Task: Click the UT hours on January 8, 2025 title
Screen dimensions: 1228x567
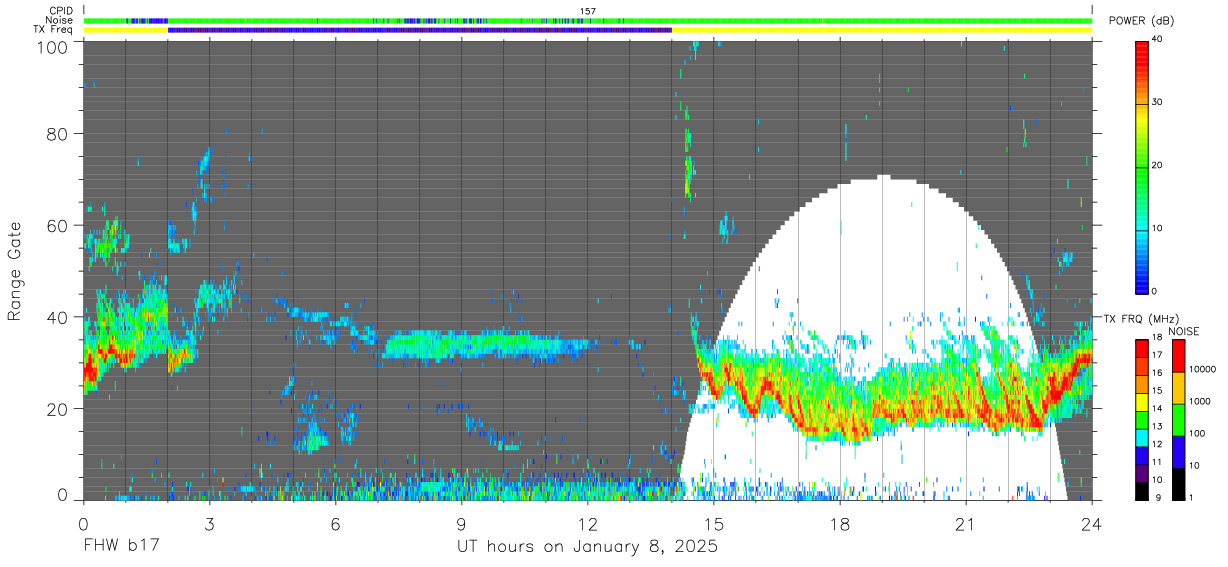Action: (x=587, y=547)
